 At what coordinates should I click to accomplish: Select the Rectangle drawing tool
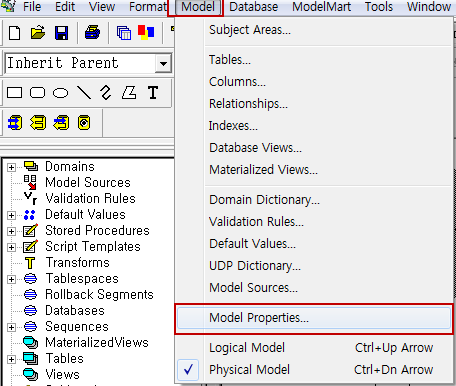coord(14,93)
